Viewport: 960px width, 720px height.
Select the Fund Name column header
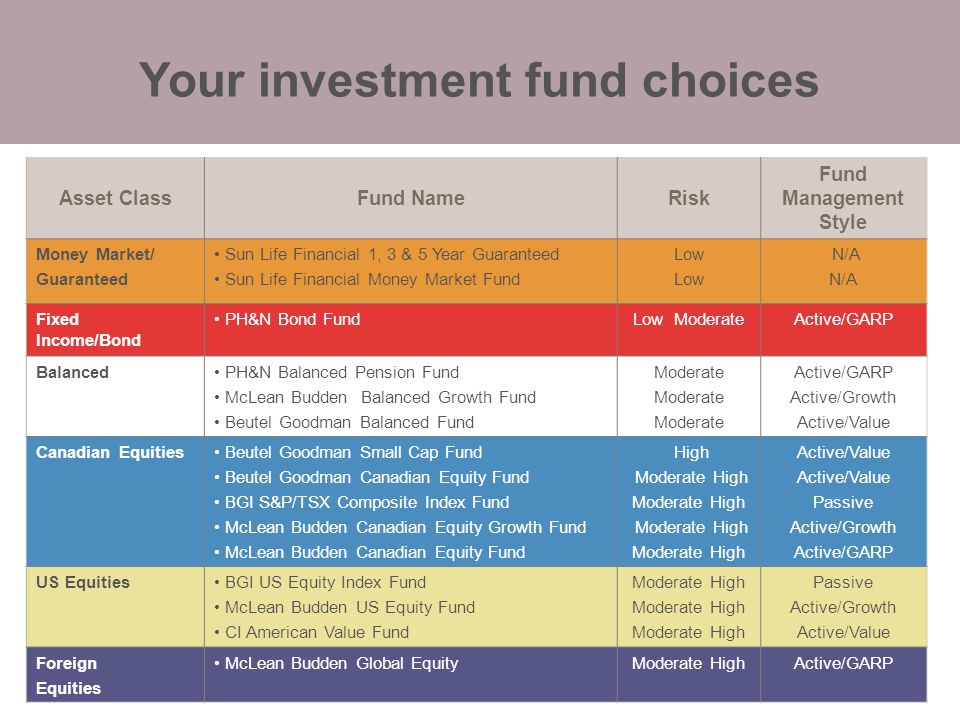(411, 198)
